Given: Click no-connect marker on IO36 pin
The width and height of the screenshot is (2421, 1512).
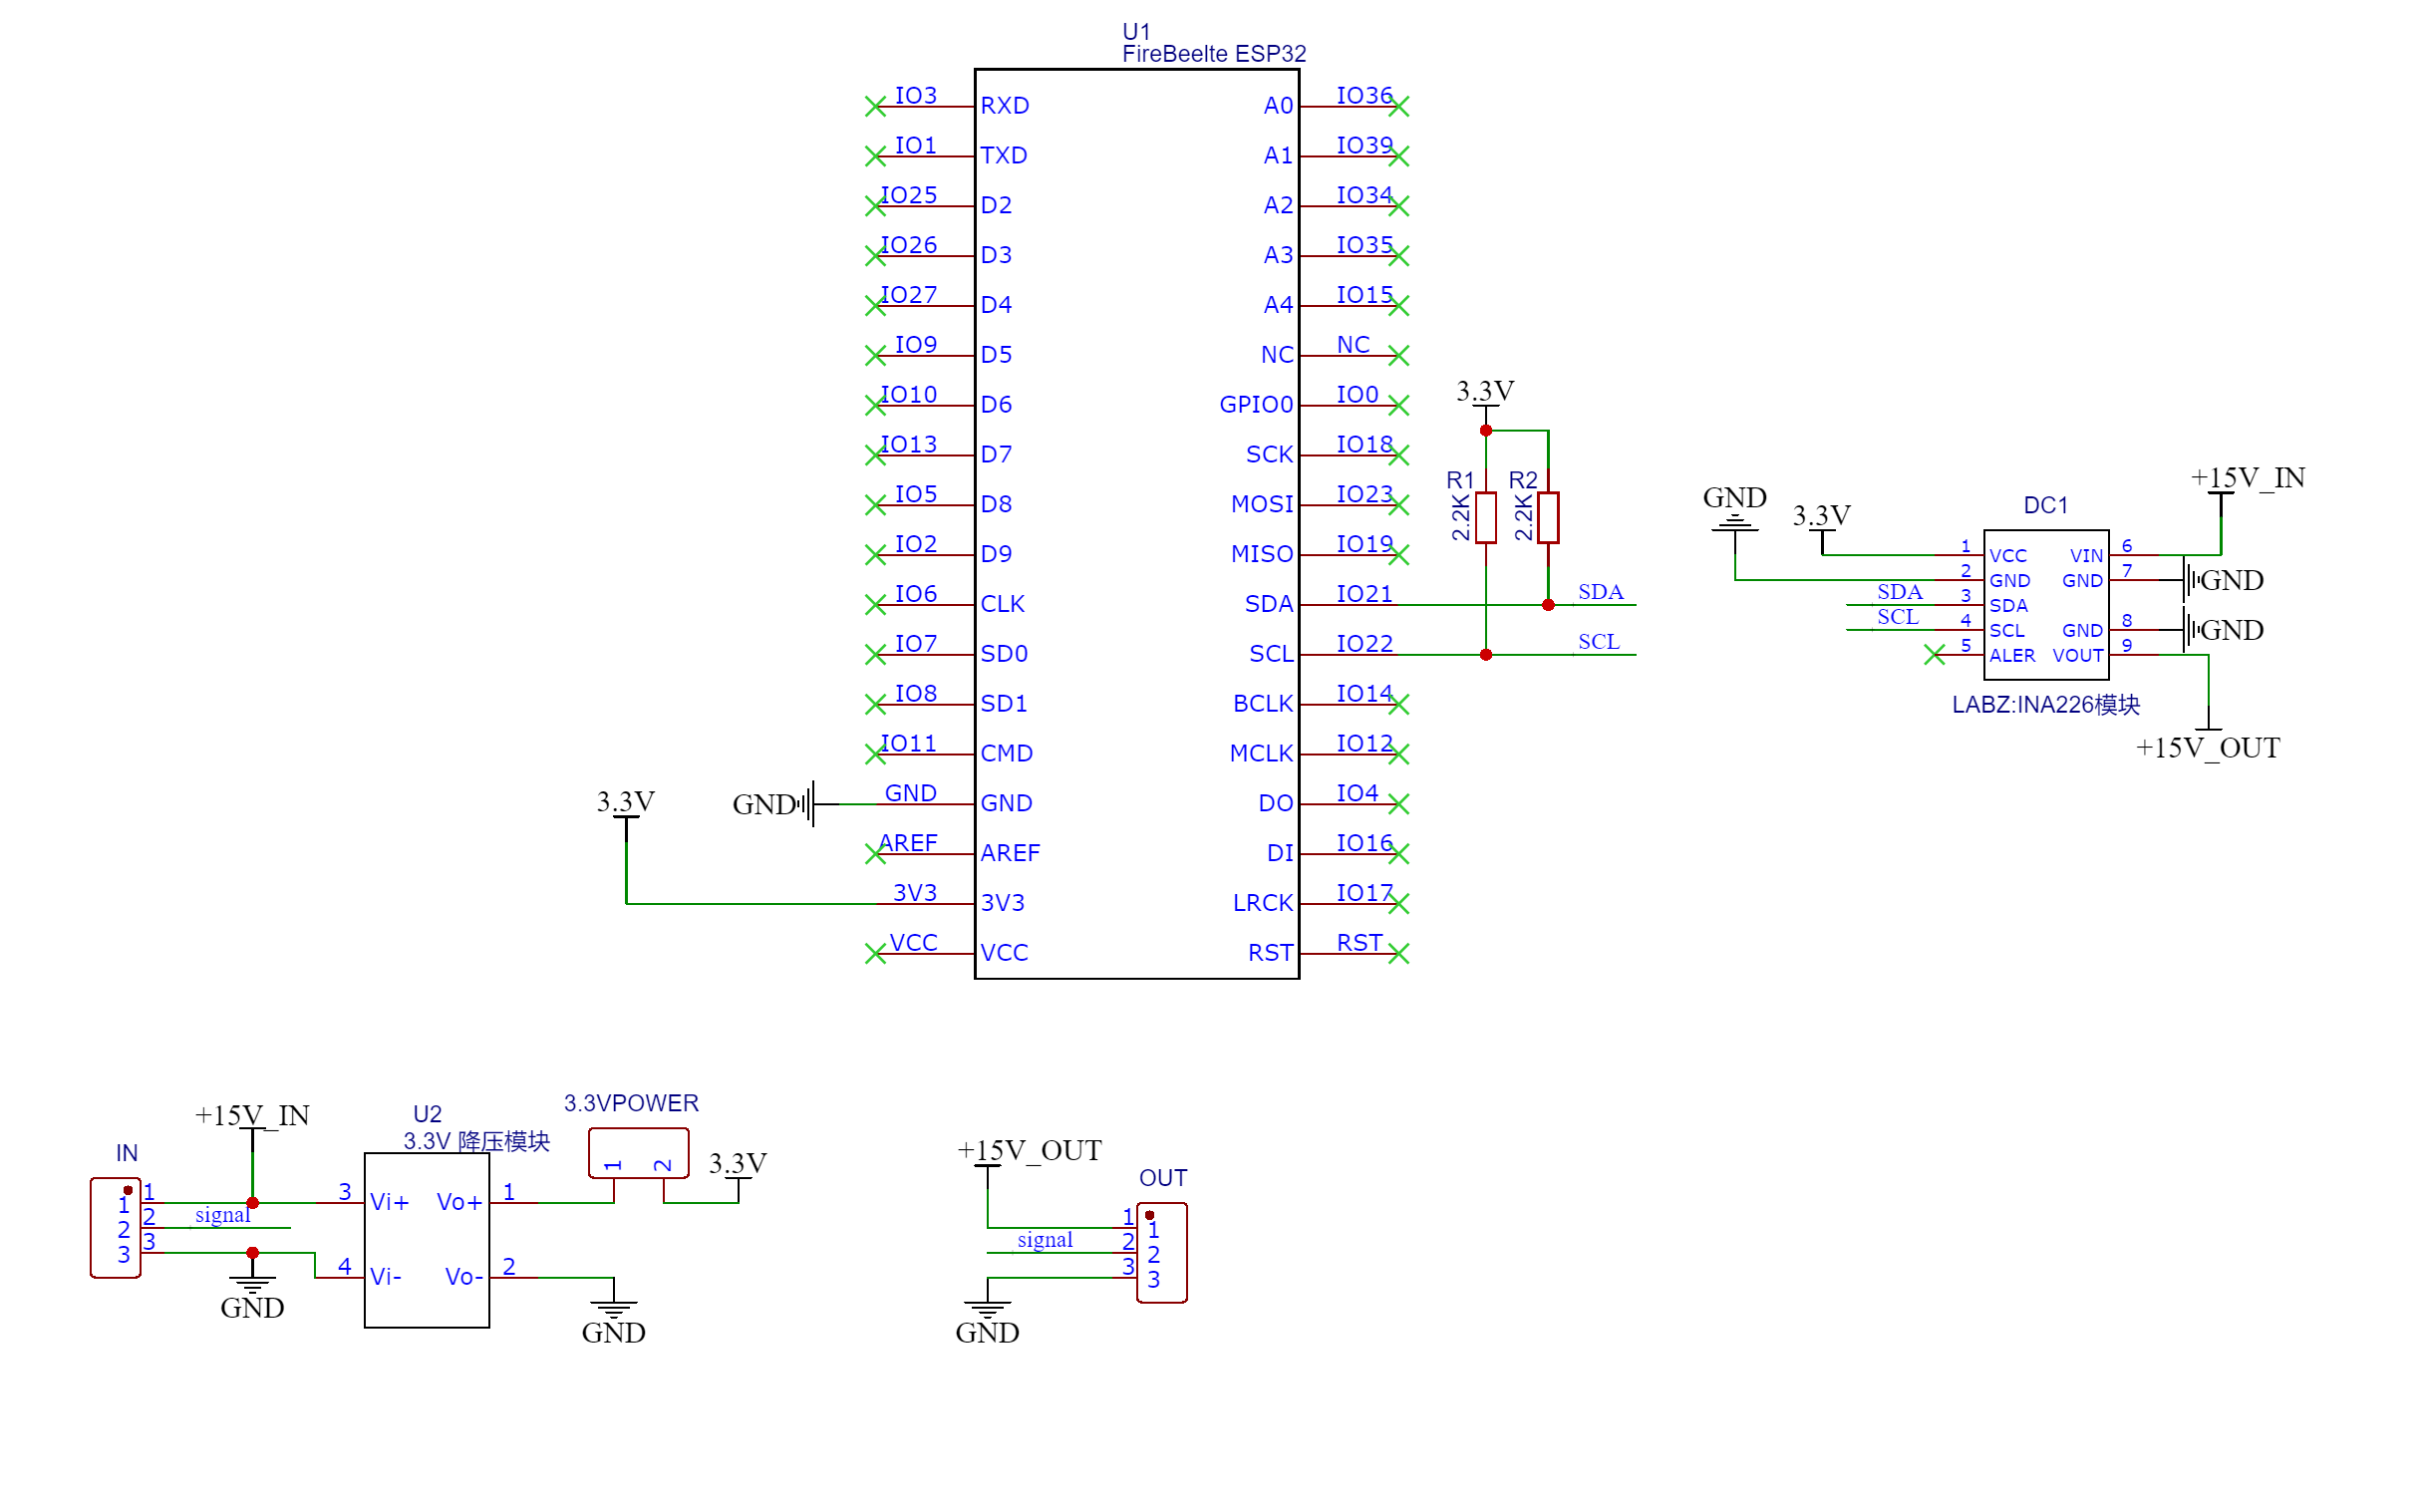Looking at the screenshot, I should pos(1399,106).
